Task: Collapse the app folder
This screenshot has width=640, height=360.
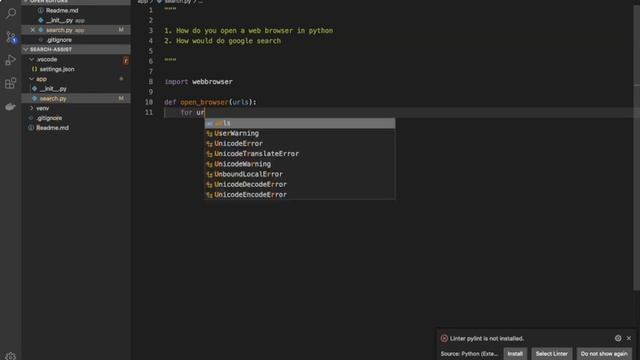Action: (x=41, y=79)
